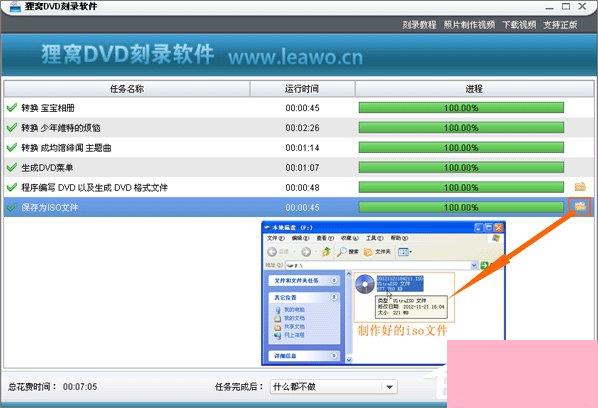The width and height of the screenshot is (598, 408).
Task: Click the Up folder icon in explorer window
Action: [326, 252]
